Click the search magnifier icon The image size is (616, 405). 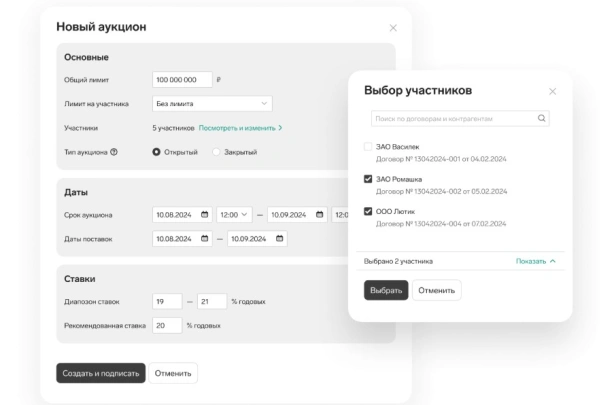(x=541, y=118)
